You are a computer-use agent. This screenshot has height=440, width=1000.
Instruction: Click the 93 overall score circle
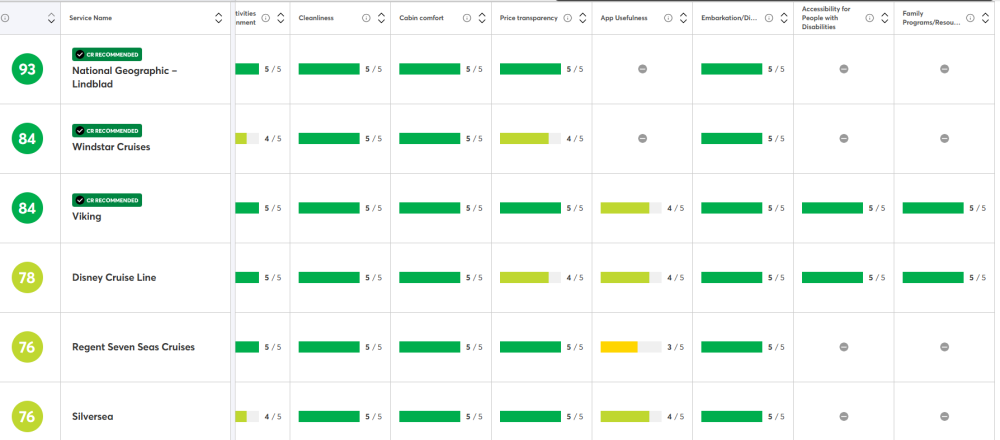(27, 69)
